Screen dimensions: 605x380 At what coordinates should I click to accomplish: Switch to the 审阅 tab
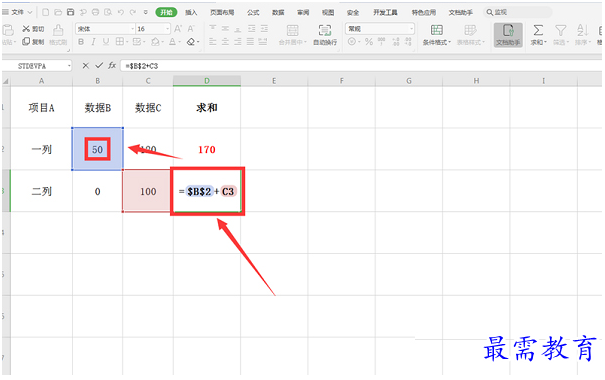303,12
